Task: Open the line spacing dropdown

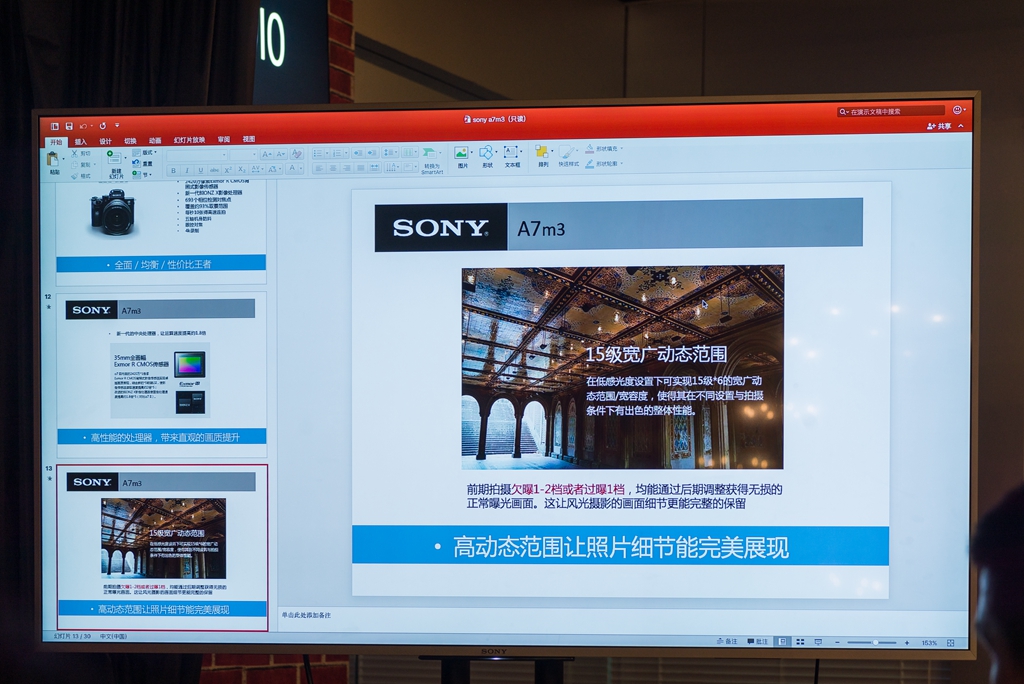Action: click(391, 152)
